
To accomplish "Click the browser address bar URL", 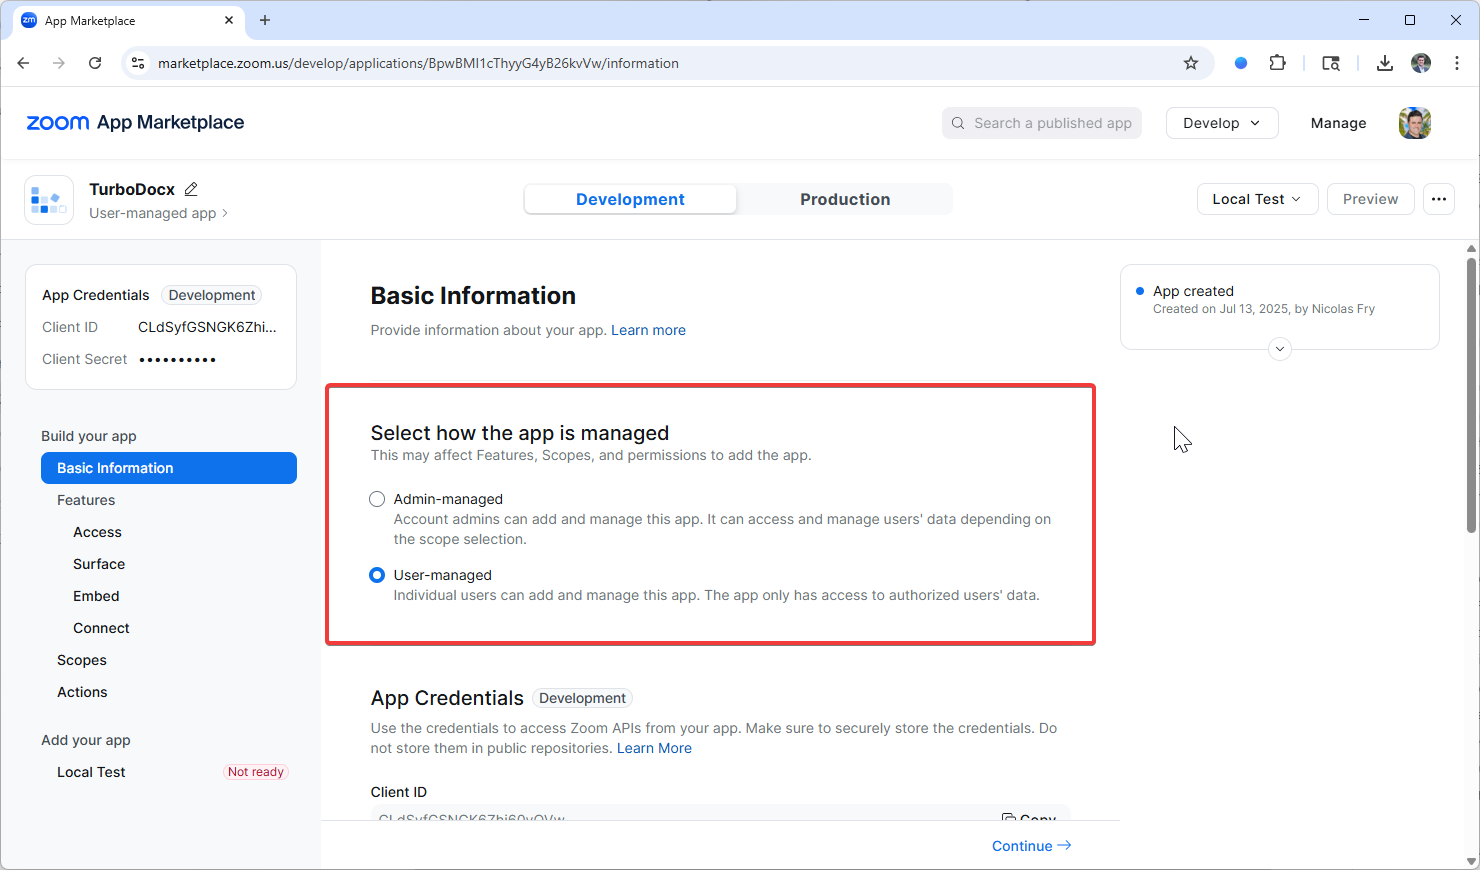I will pyautogui.click(x=418, y=63).
